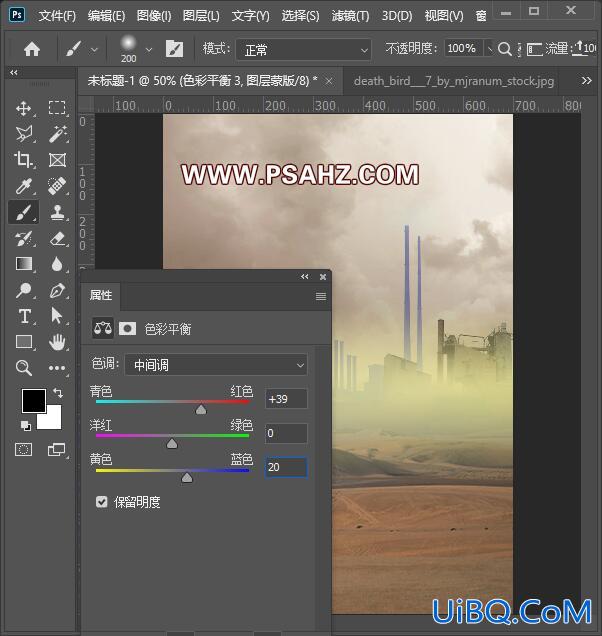Open the Edit Toolbar three-dots menu
The image size is (602, 636).
57,368
